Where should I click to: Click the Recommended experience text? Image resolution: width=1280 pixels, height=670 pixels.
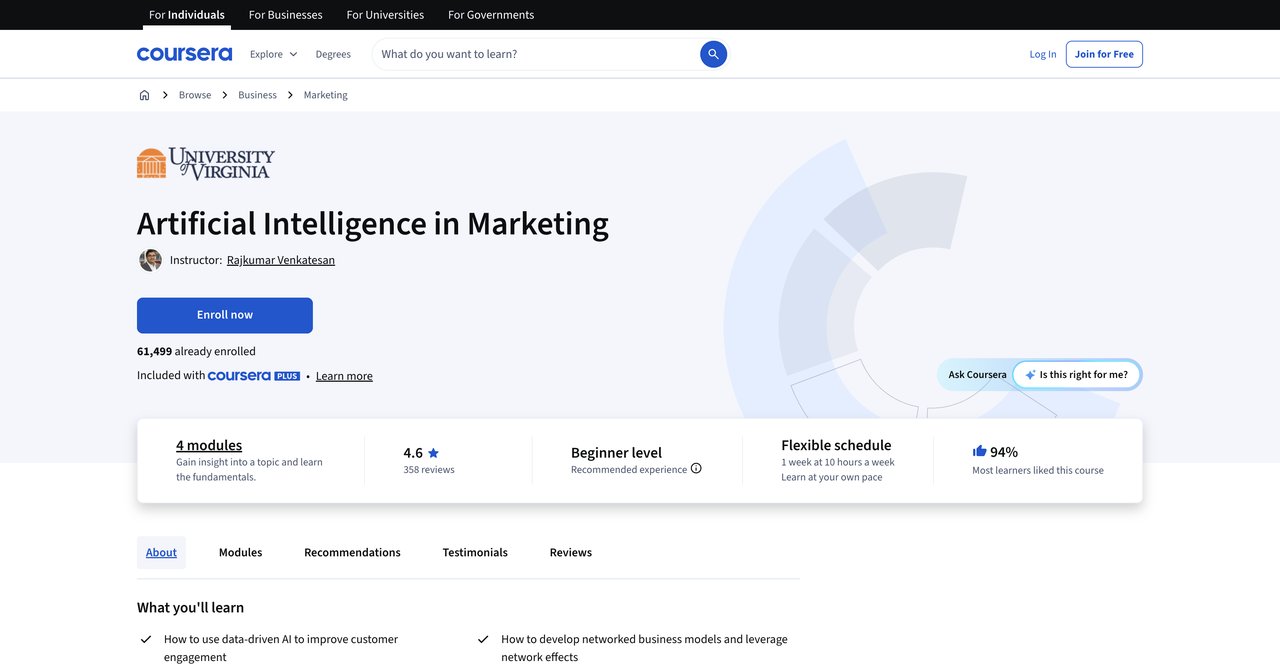tap(629, 470)
